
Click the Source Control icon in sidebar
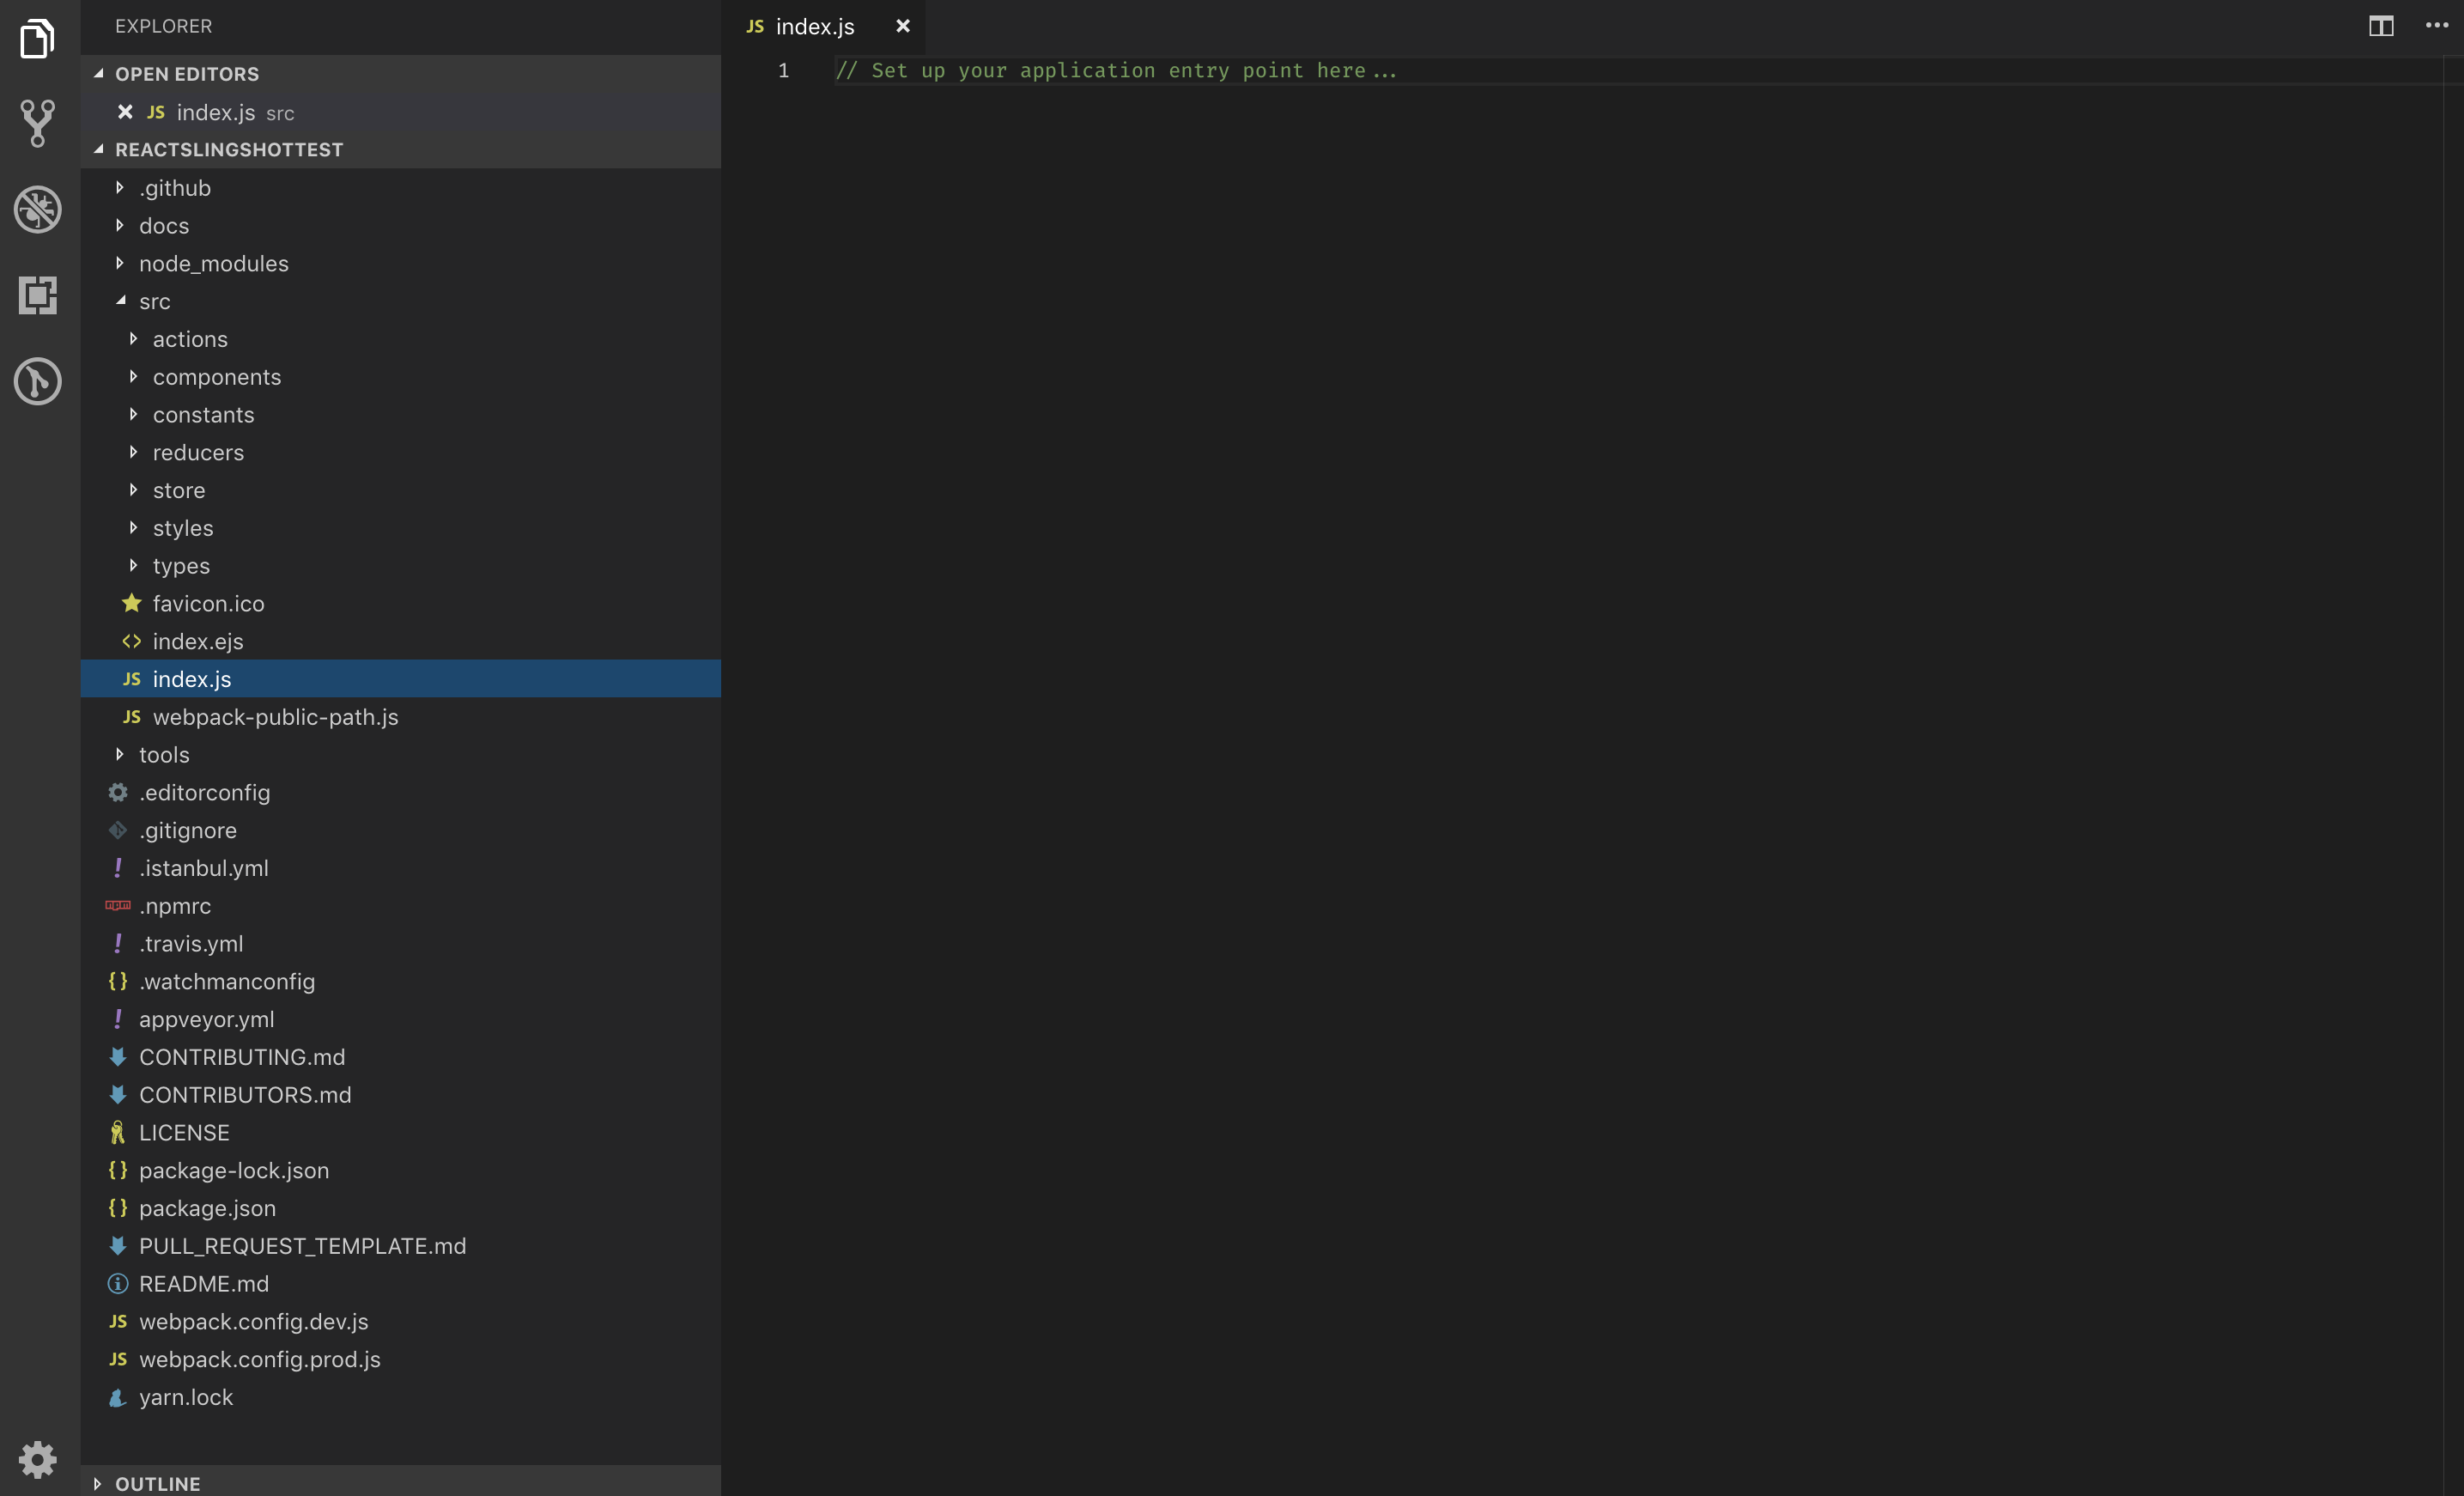click(x=39, y=121)
